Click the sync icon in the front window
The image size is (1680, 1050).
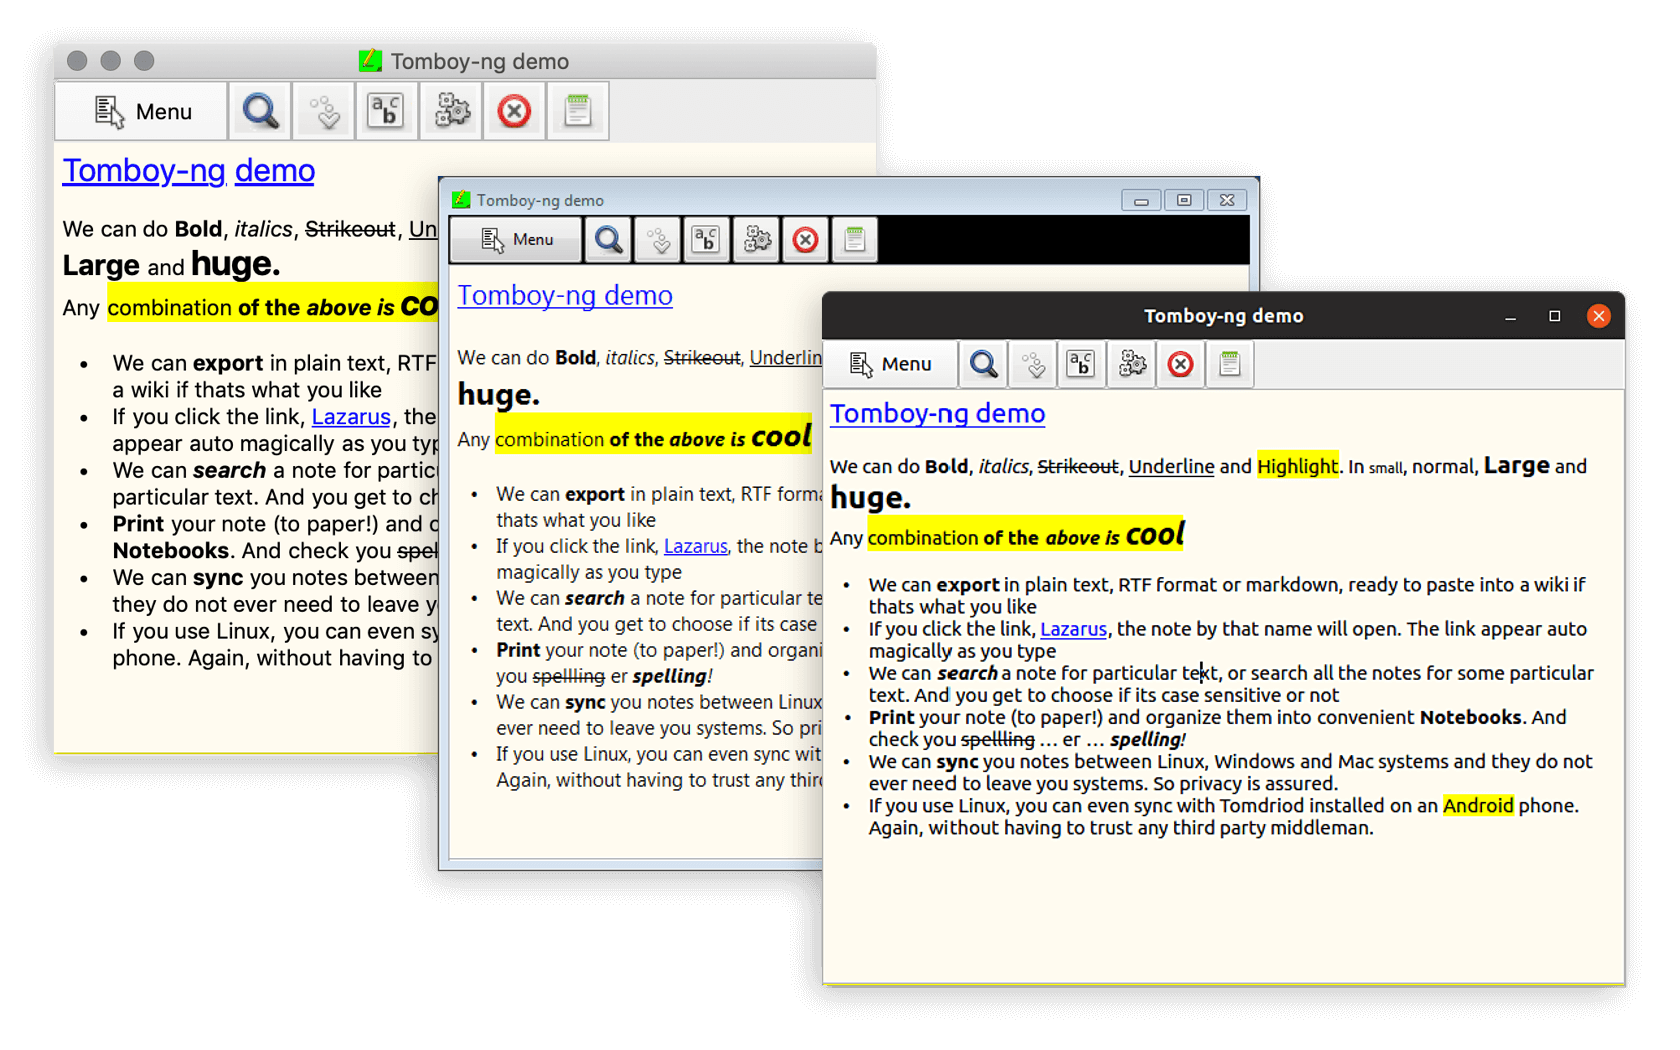tap(1032, 364)
